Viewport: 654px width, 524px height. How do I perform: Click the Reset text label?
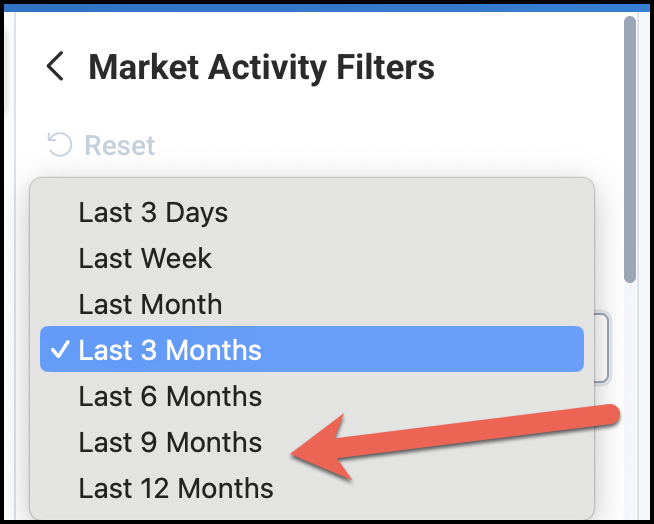click(x=119, y=146)
